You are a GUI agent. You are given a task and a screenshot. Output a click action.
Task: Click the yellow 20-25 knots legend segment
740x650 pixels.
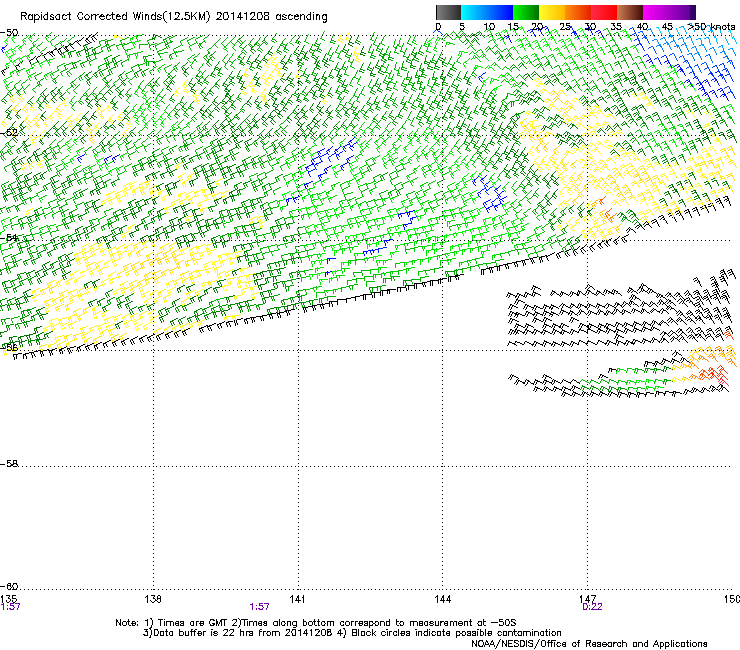pos(552,12)
